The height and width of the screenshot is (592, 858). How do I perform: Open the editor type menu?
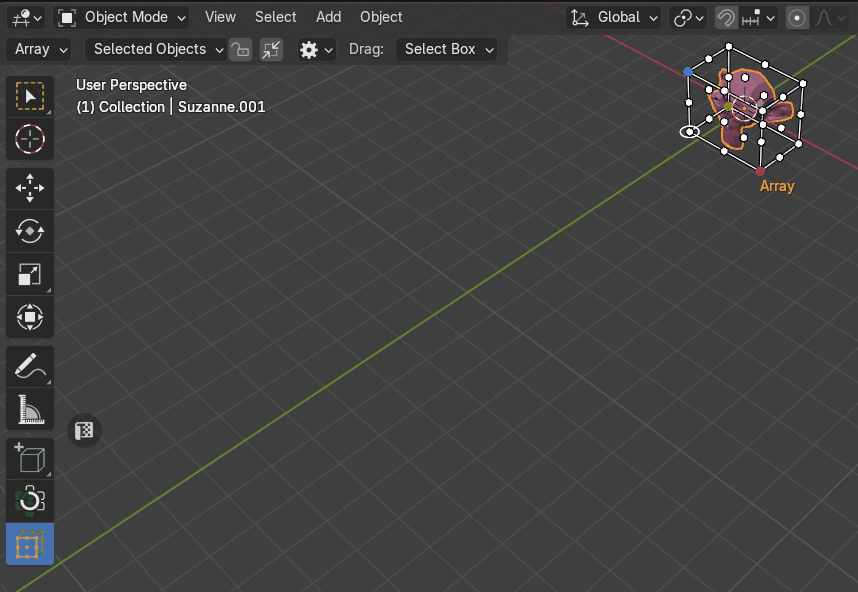pyautogui.click(x=27, y=18)
